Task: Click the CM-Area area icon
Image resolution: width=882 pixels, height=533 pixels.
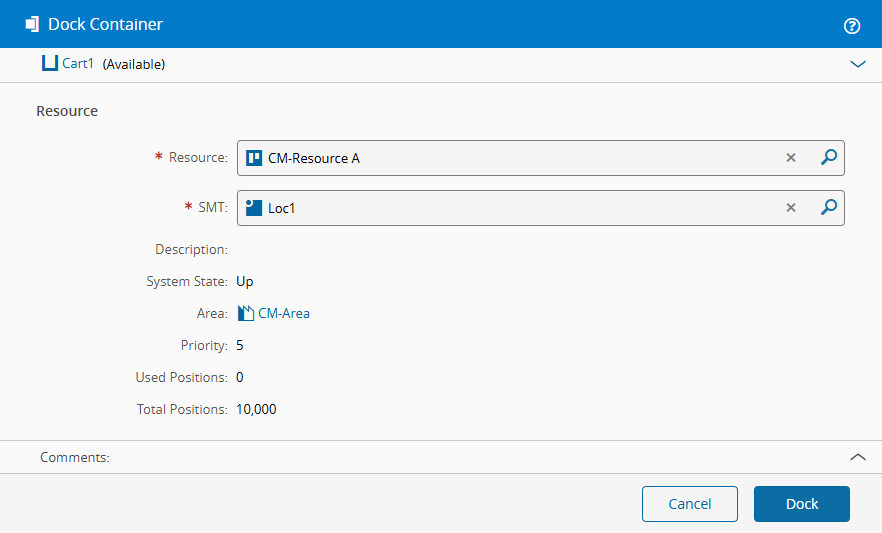Action: (246, 313)
